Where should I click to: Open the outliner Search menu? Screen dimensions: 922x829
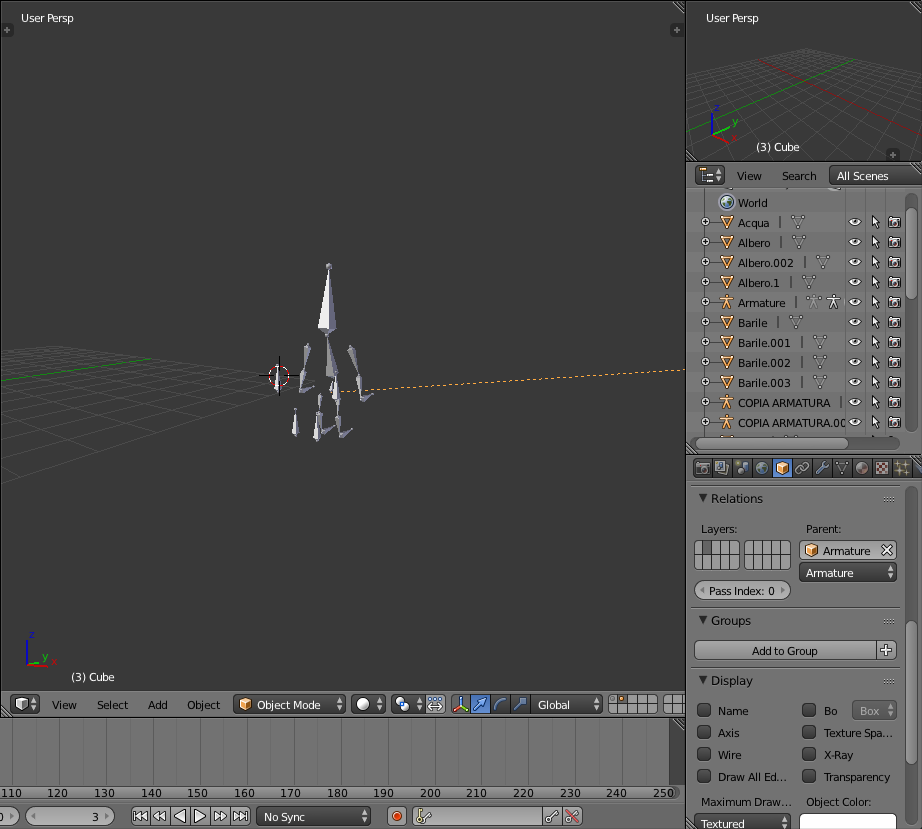(x=799, y=176)
